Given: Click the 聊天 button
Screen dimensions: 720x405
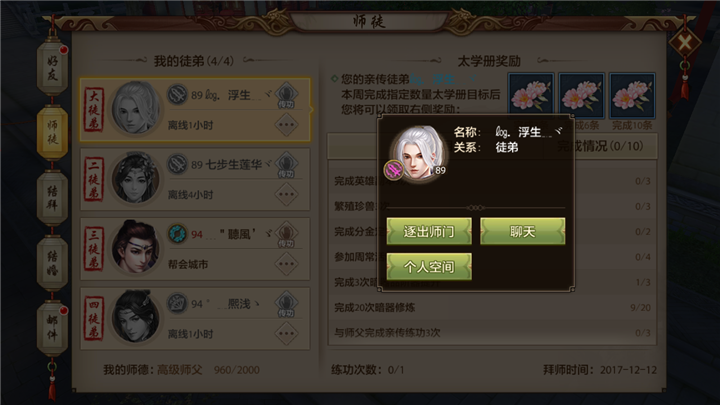Looking at the screenshot, I should coord(523,231).
